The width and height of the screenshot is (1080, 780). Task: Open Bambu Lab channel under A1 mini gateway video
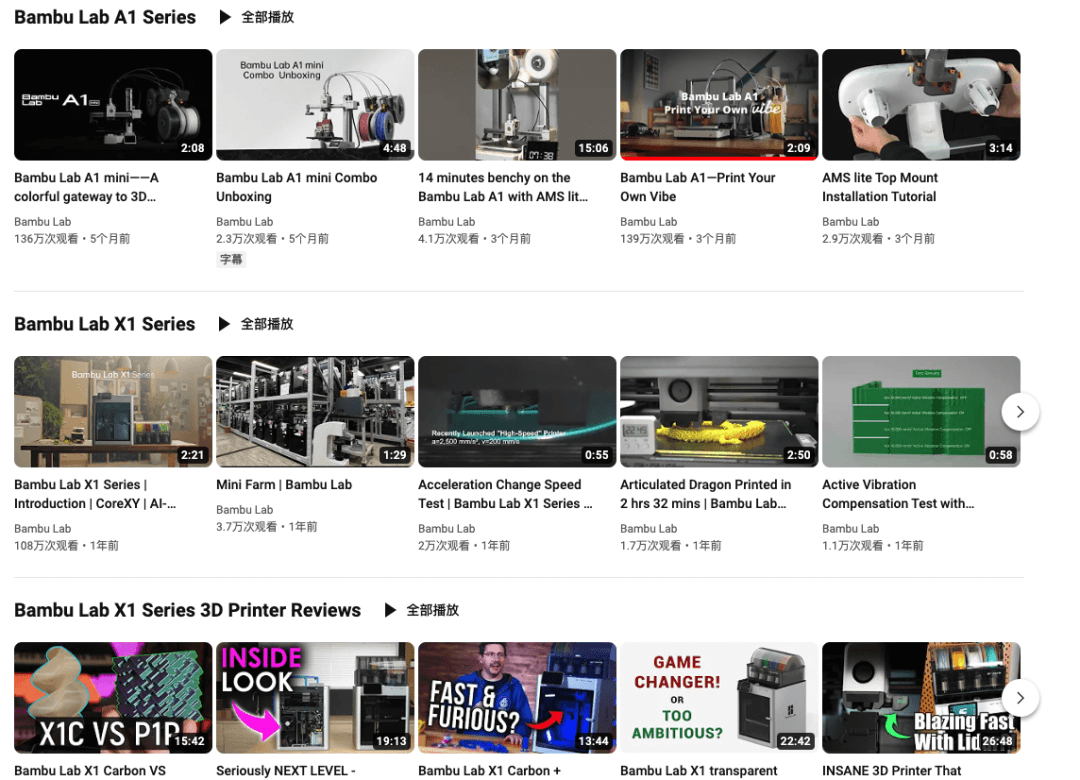pyautogui.click(x=43, y=222)
